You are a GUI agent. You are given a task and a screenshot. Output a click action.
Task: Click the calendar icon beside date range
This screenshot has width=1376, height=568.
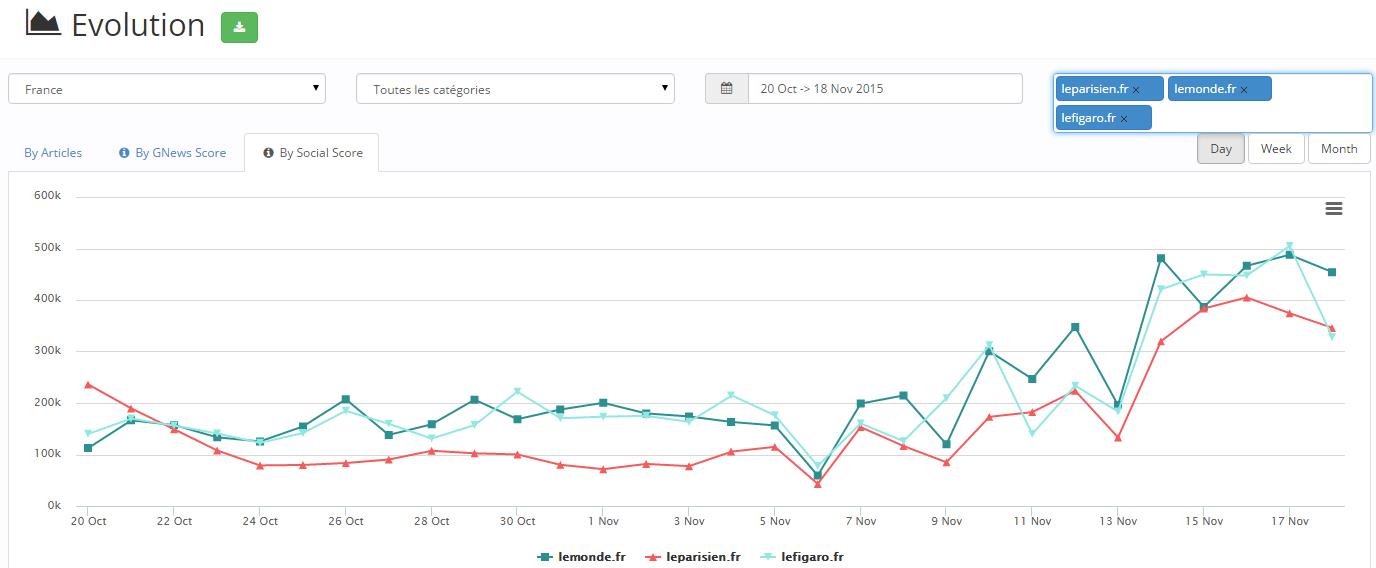(727, 89)
